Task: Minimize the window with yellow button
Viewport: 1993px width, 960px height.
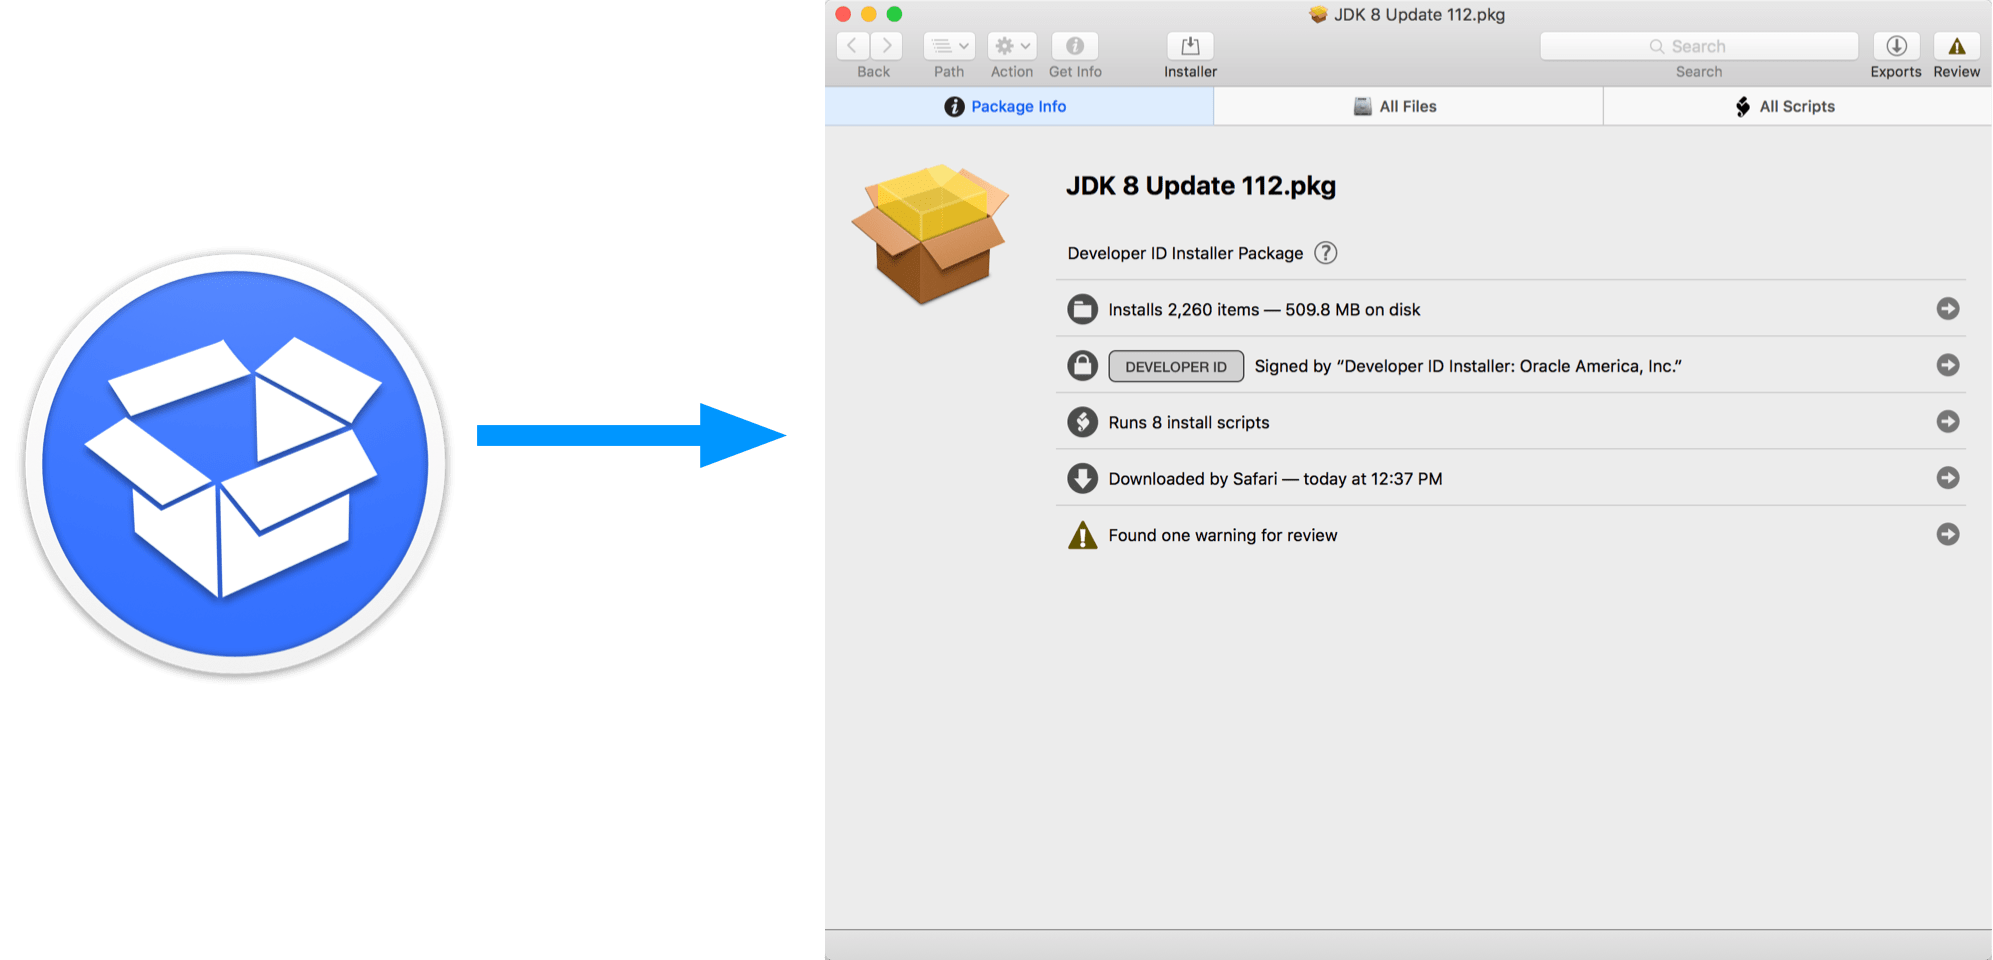Action: click(x=869, y=14)
